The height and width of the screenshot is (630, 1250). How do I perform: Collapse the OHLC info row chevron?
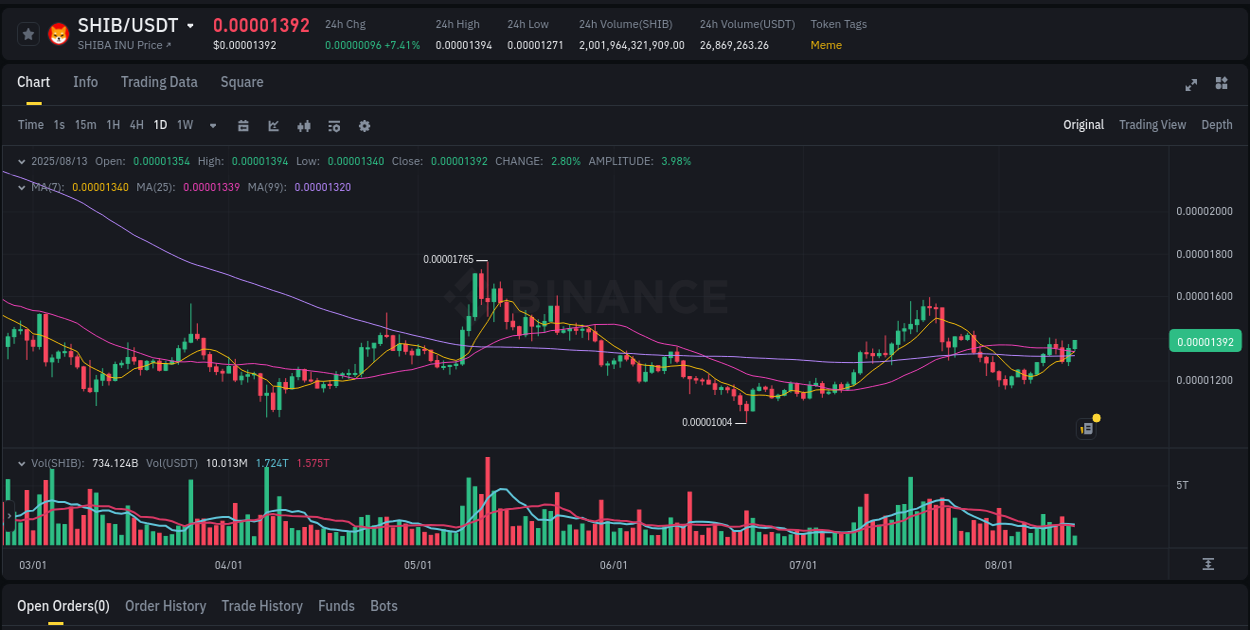[x=22, y=160]
